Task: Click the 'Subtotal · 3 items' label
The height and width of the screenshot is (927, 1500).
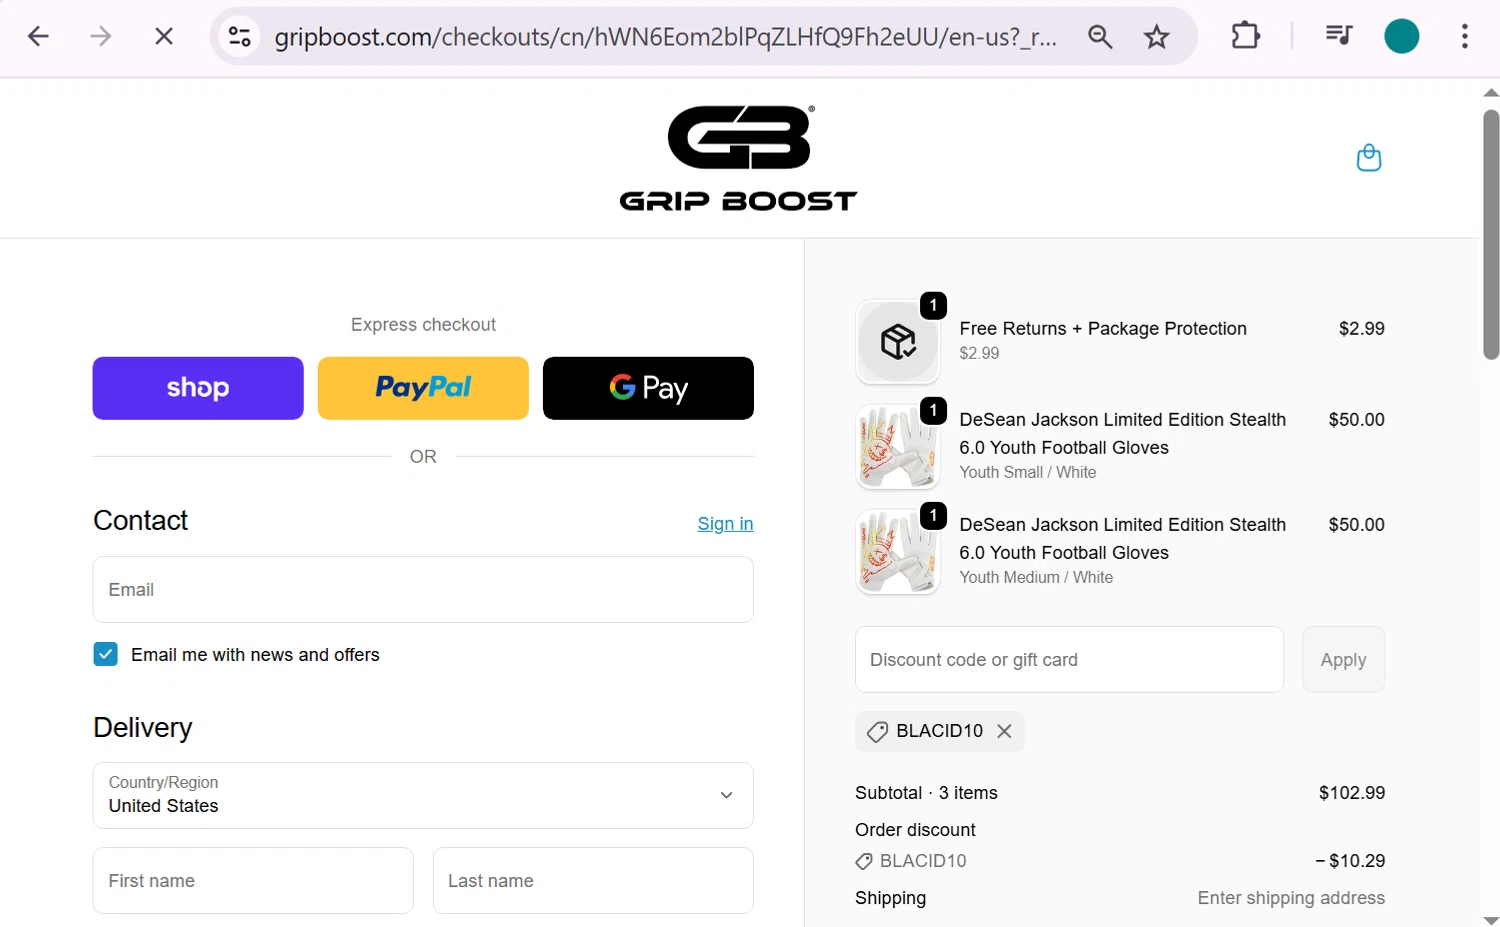Action: click(926, 793)
